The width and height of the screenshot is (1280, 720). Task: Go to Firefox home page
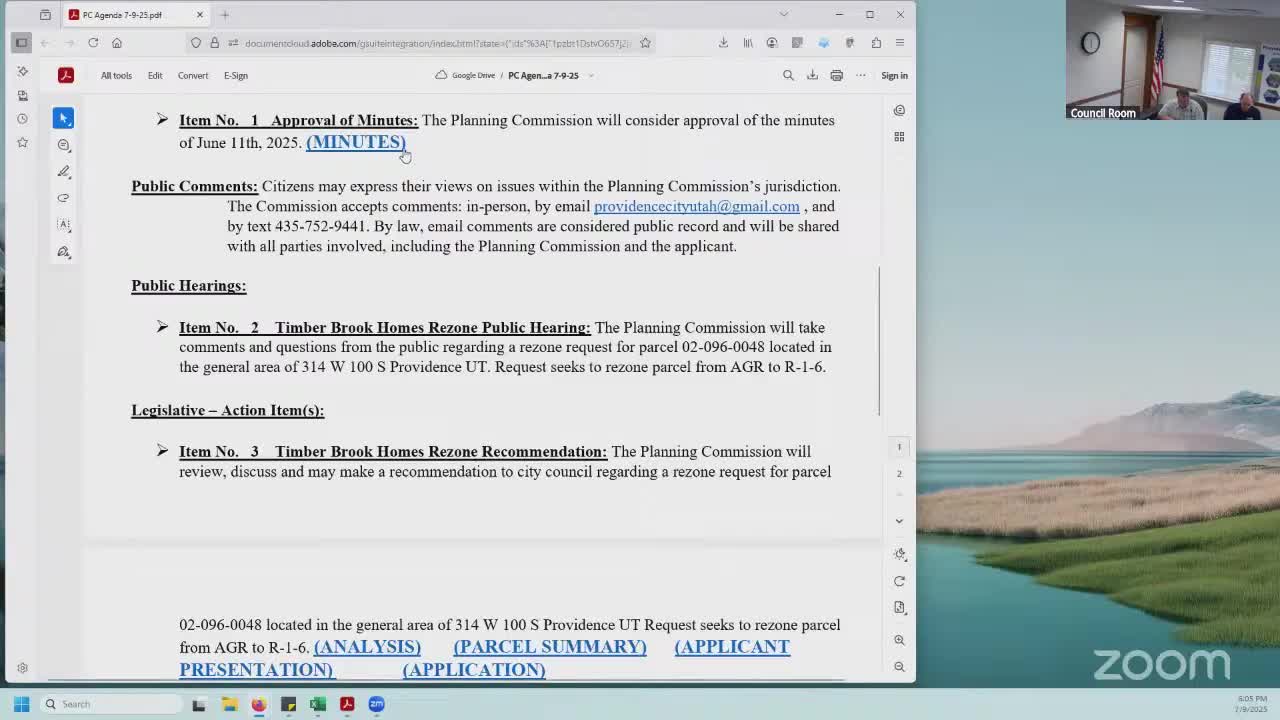point(117,43)
